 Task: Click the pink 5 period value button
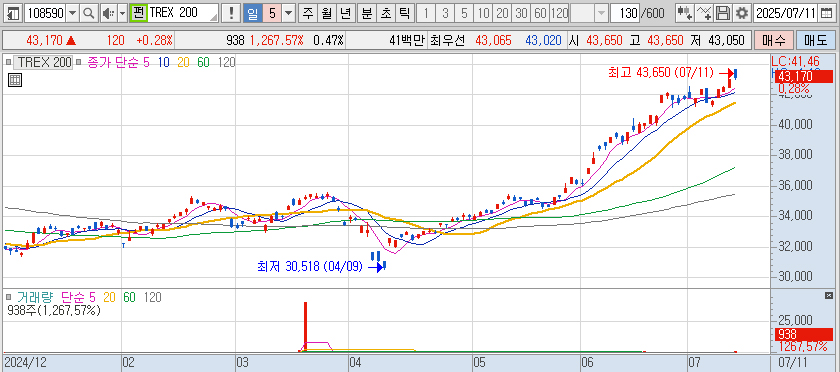[272, 13]
